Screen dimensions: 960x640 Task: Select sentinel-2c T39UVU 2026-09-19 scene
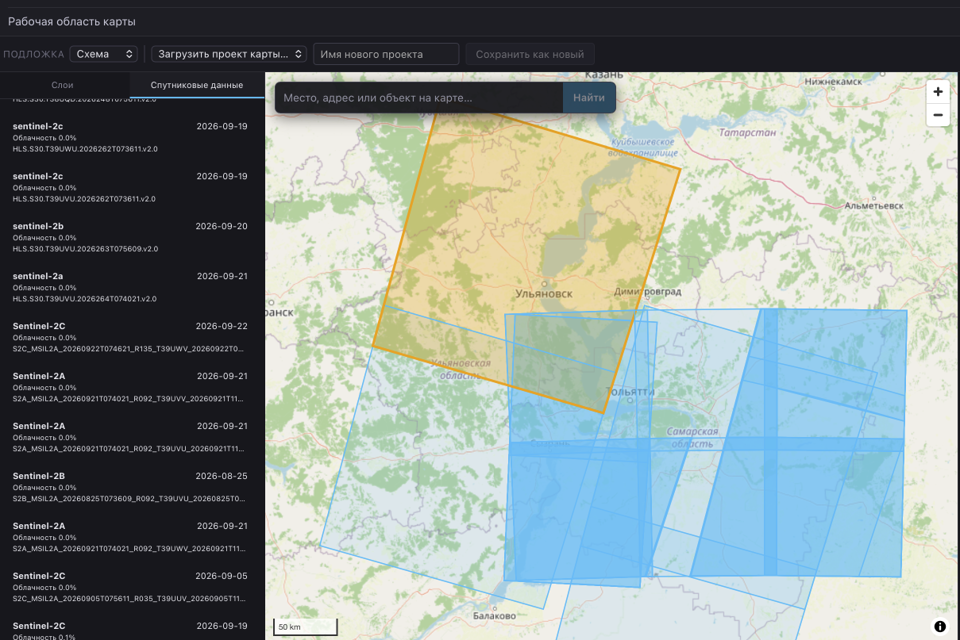(x=130, y=187)
